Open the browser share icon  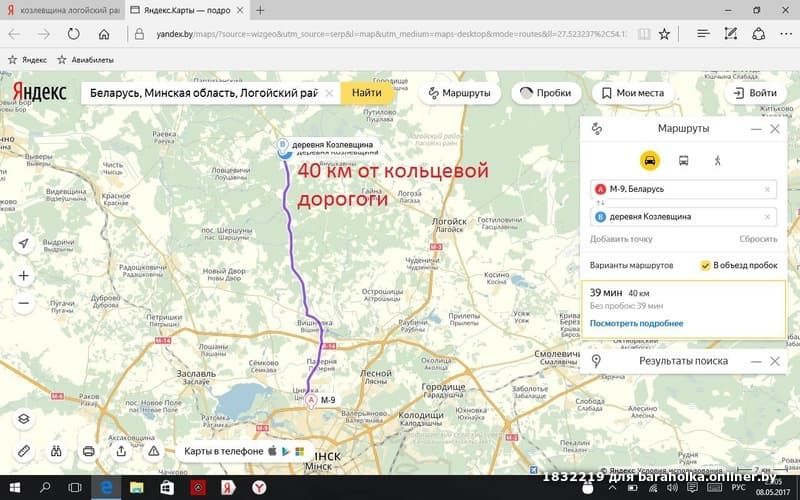pos(759,34)
